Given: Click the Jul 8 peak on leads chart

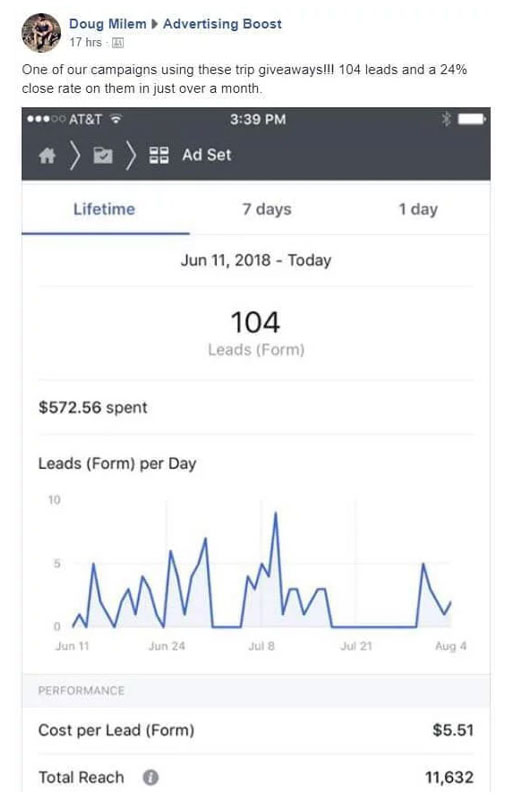Looking at the screenshot, I should tap(276, 513).
